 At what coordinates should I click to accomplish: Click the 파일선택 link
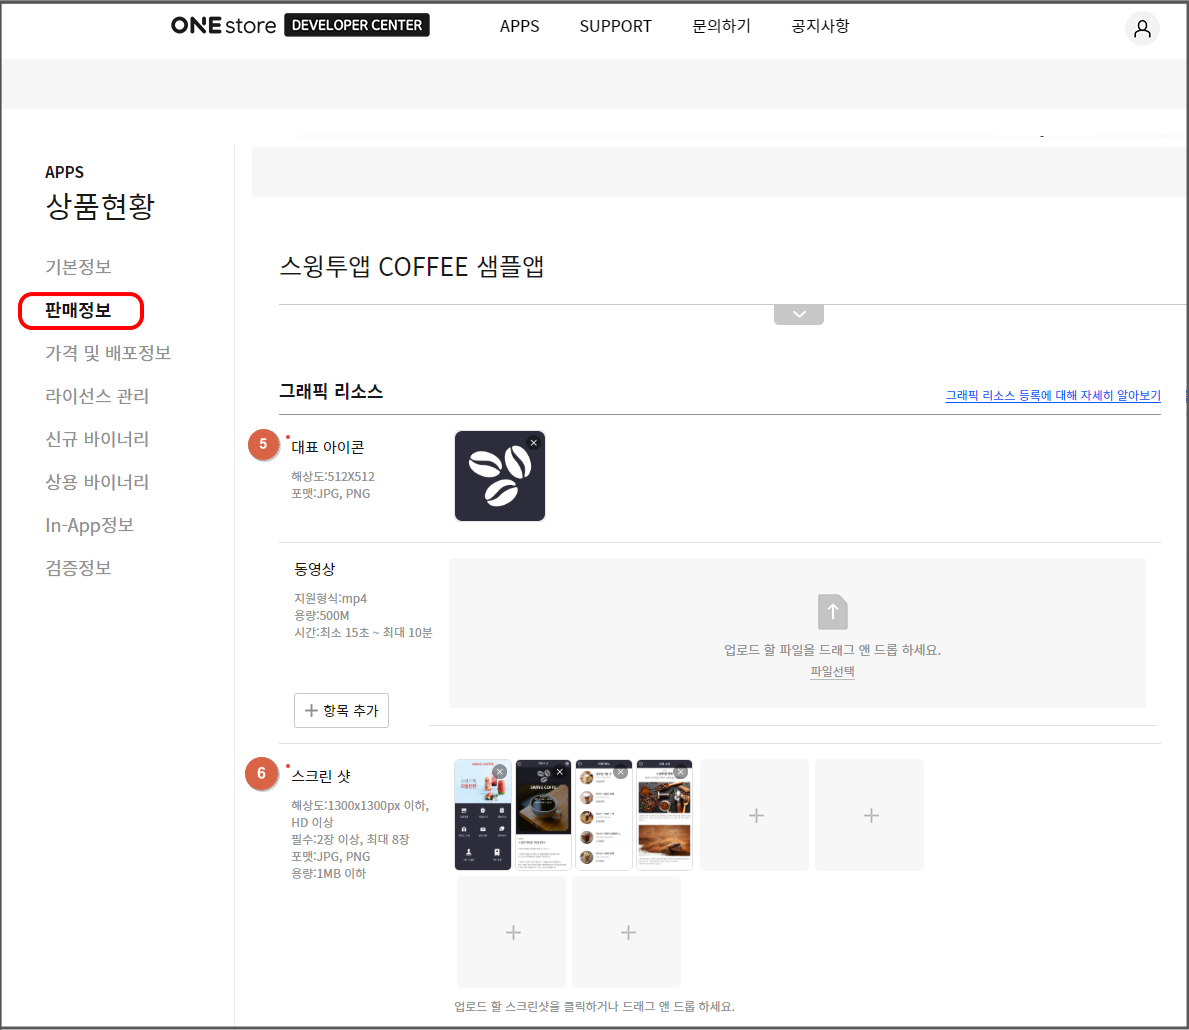[x=832, y=672]
